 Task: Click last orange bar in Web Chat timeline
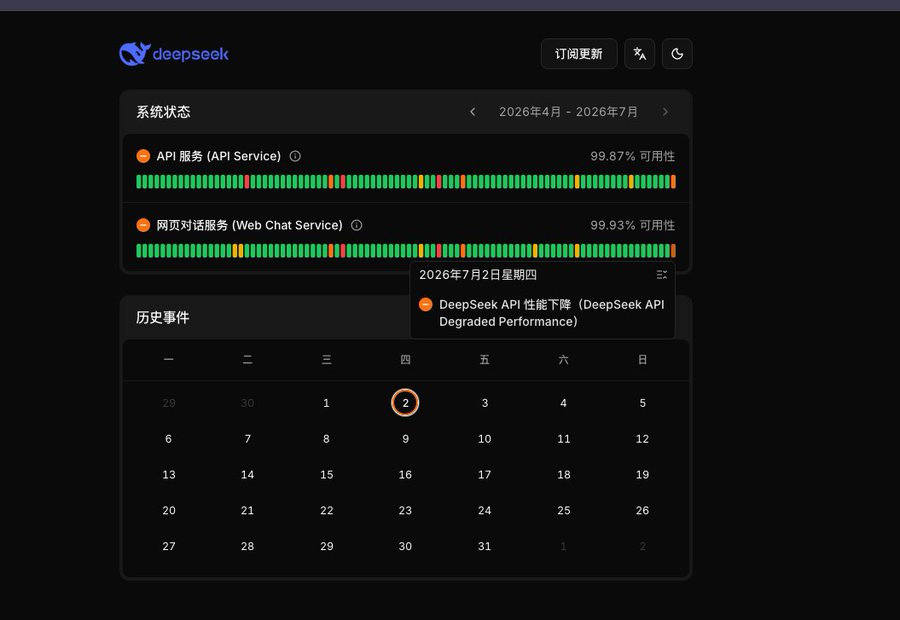pyautogui.click(x=673, y=251)
